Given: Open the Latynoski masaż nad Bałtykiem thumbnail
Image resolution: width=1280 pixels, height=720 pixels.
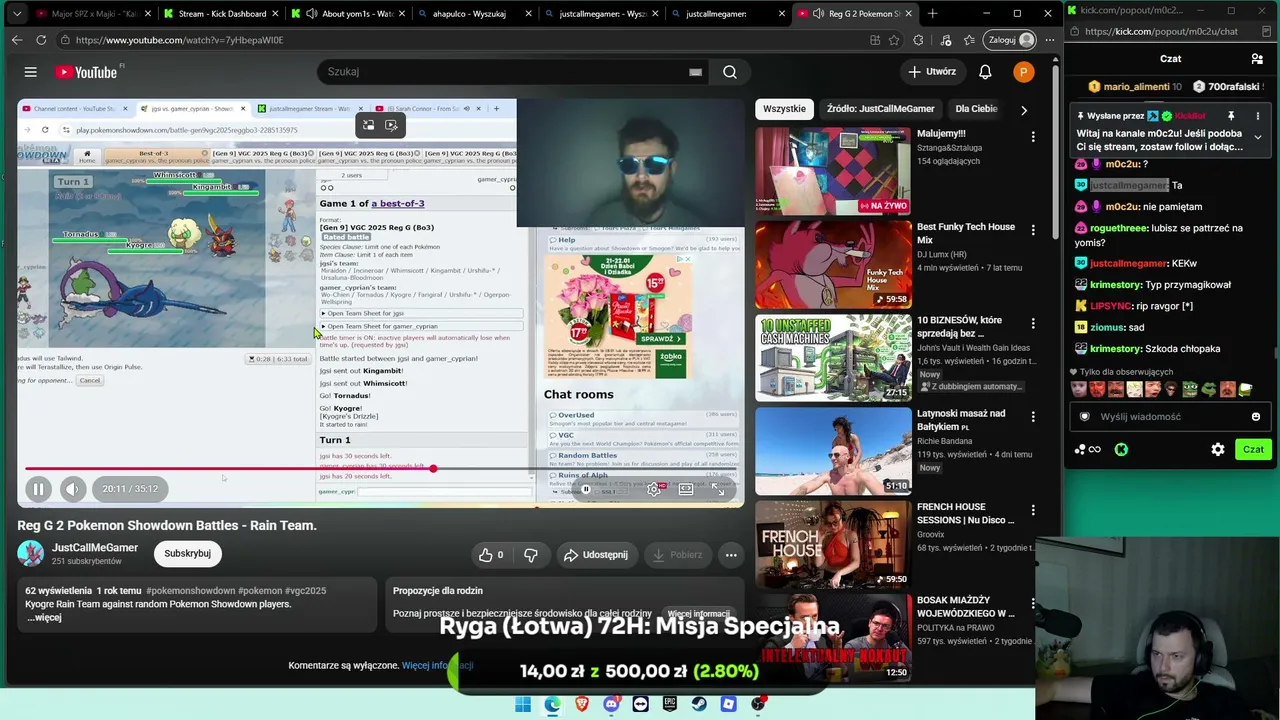Looking at the screenshot, I should pos(833,451).
